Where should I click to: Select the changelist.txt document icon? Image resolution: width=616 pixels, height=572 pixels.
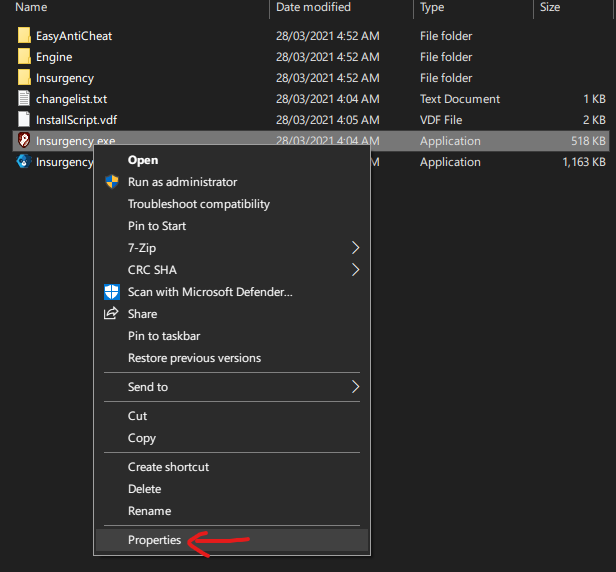24,99
